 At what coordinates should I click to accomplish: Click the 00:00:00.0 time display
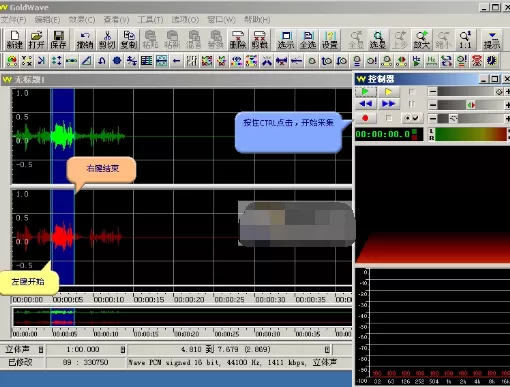click(389, 134)
